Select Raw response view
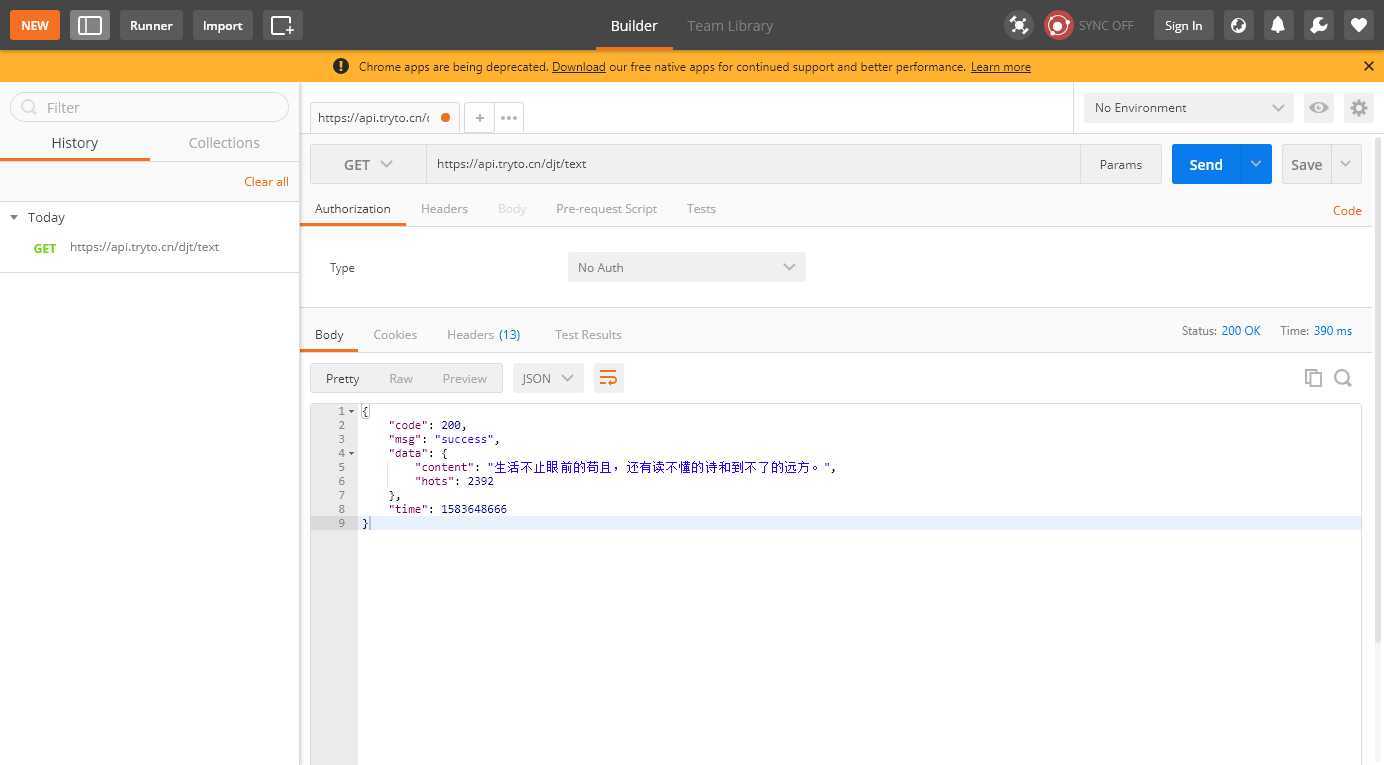This screenshot has height=765, width=1384. pos(401,378)
